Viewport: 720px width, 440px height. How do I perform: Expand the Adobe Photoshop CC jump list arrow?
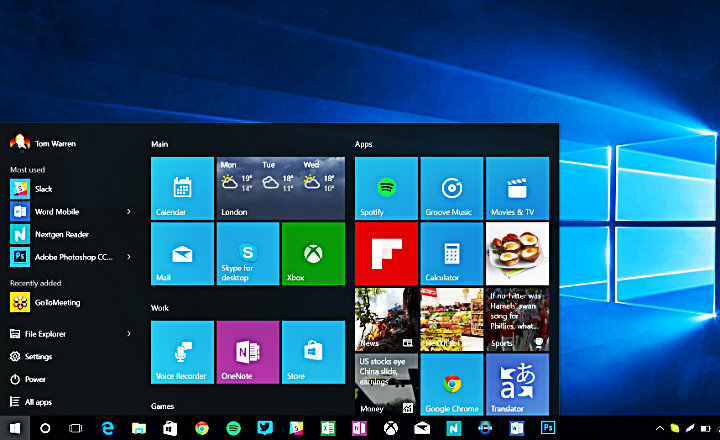coord(129,257)
